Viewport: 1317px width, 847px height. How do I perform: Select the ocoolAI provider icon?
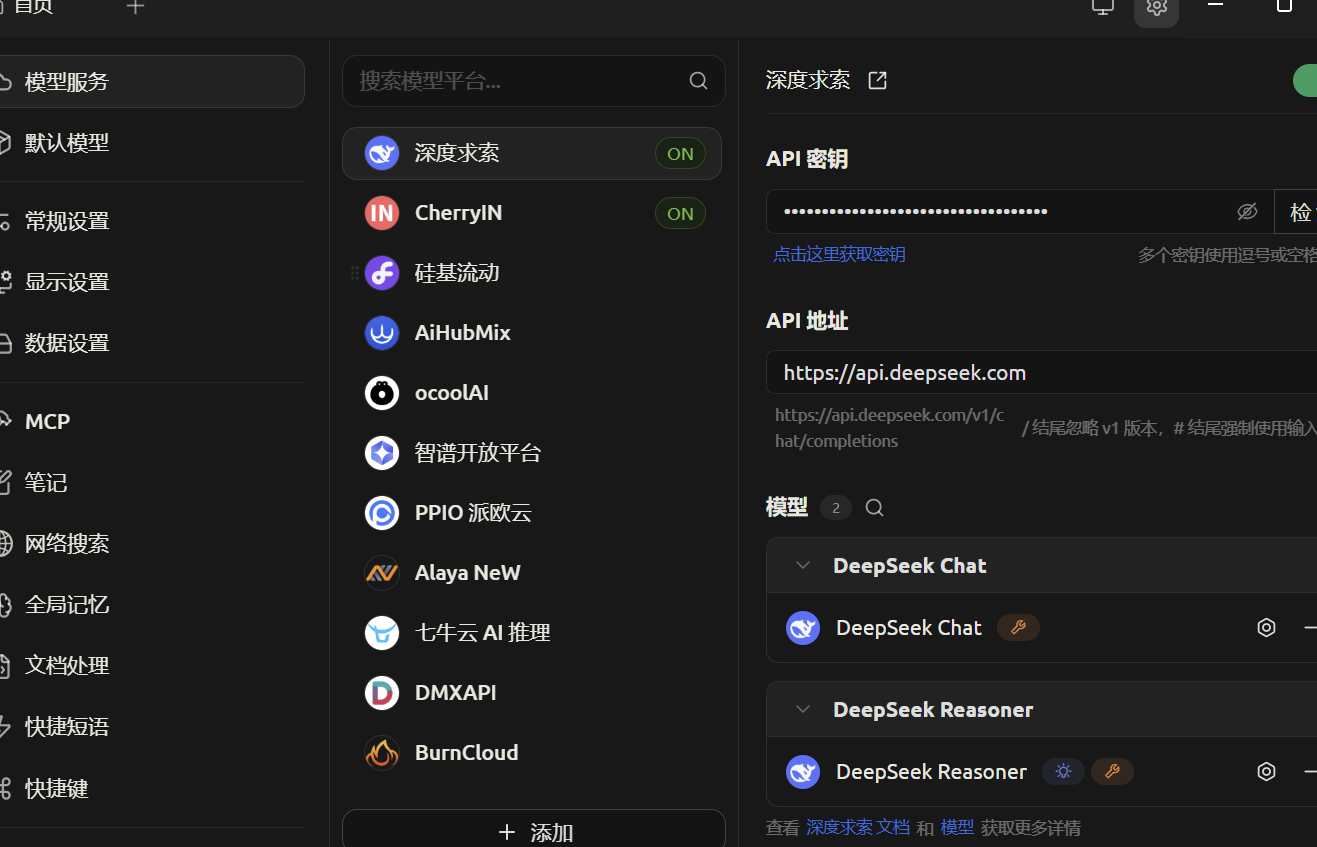coord(382,393)
